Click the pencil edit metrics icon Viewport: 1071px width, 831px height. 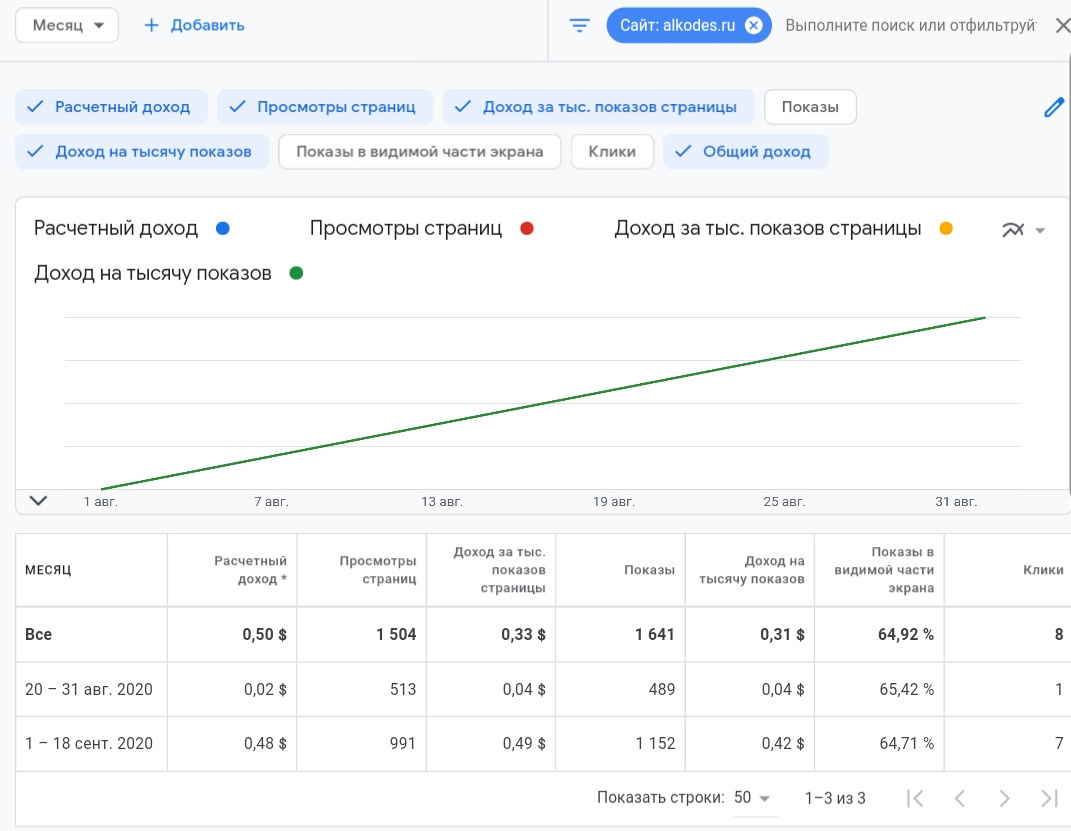[1053, 108]
